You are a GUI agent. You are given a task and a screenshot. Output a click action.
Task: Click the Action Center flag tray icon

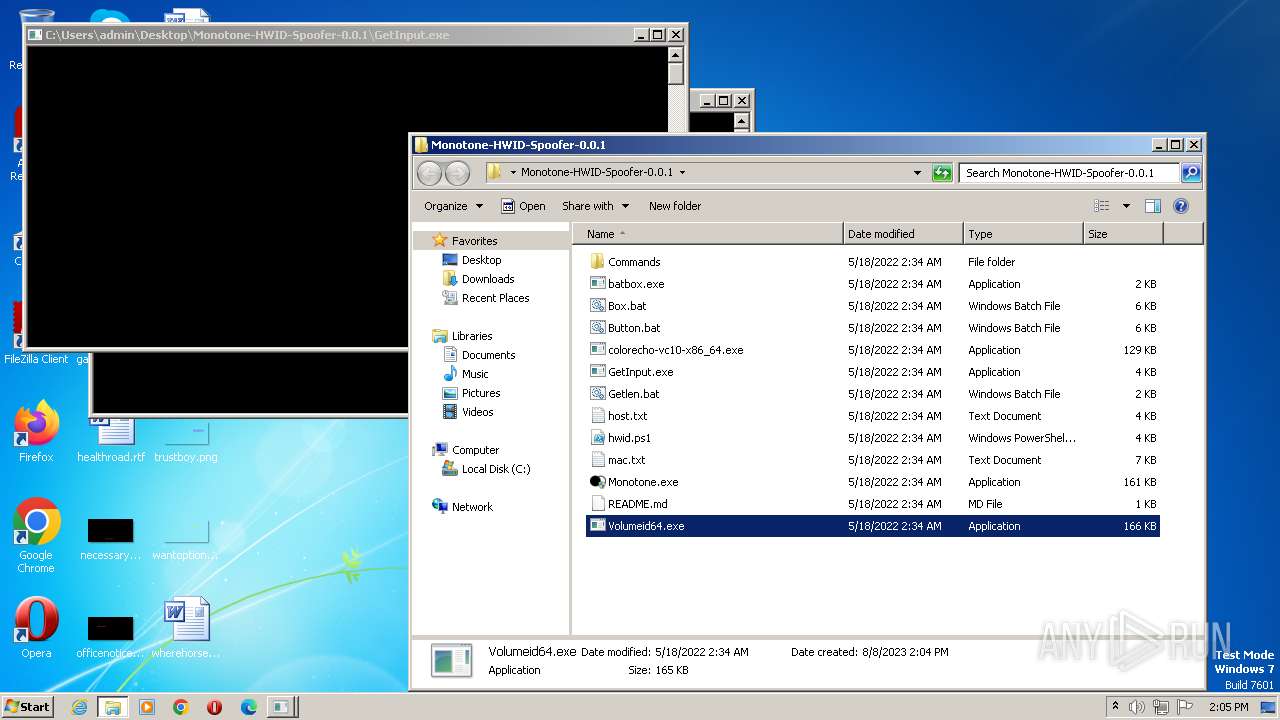click(x=1184, y=707)
